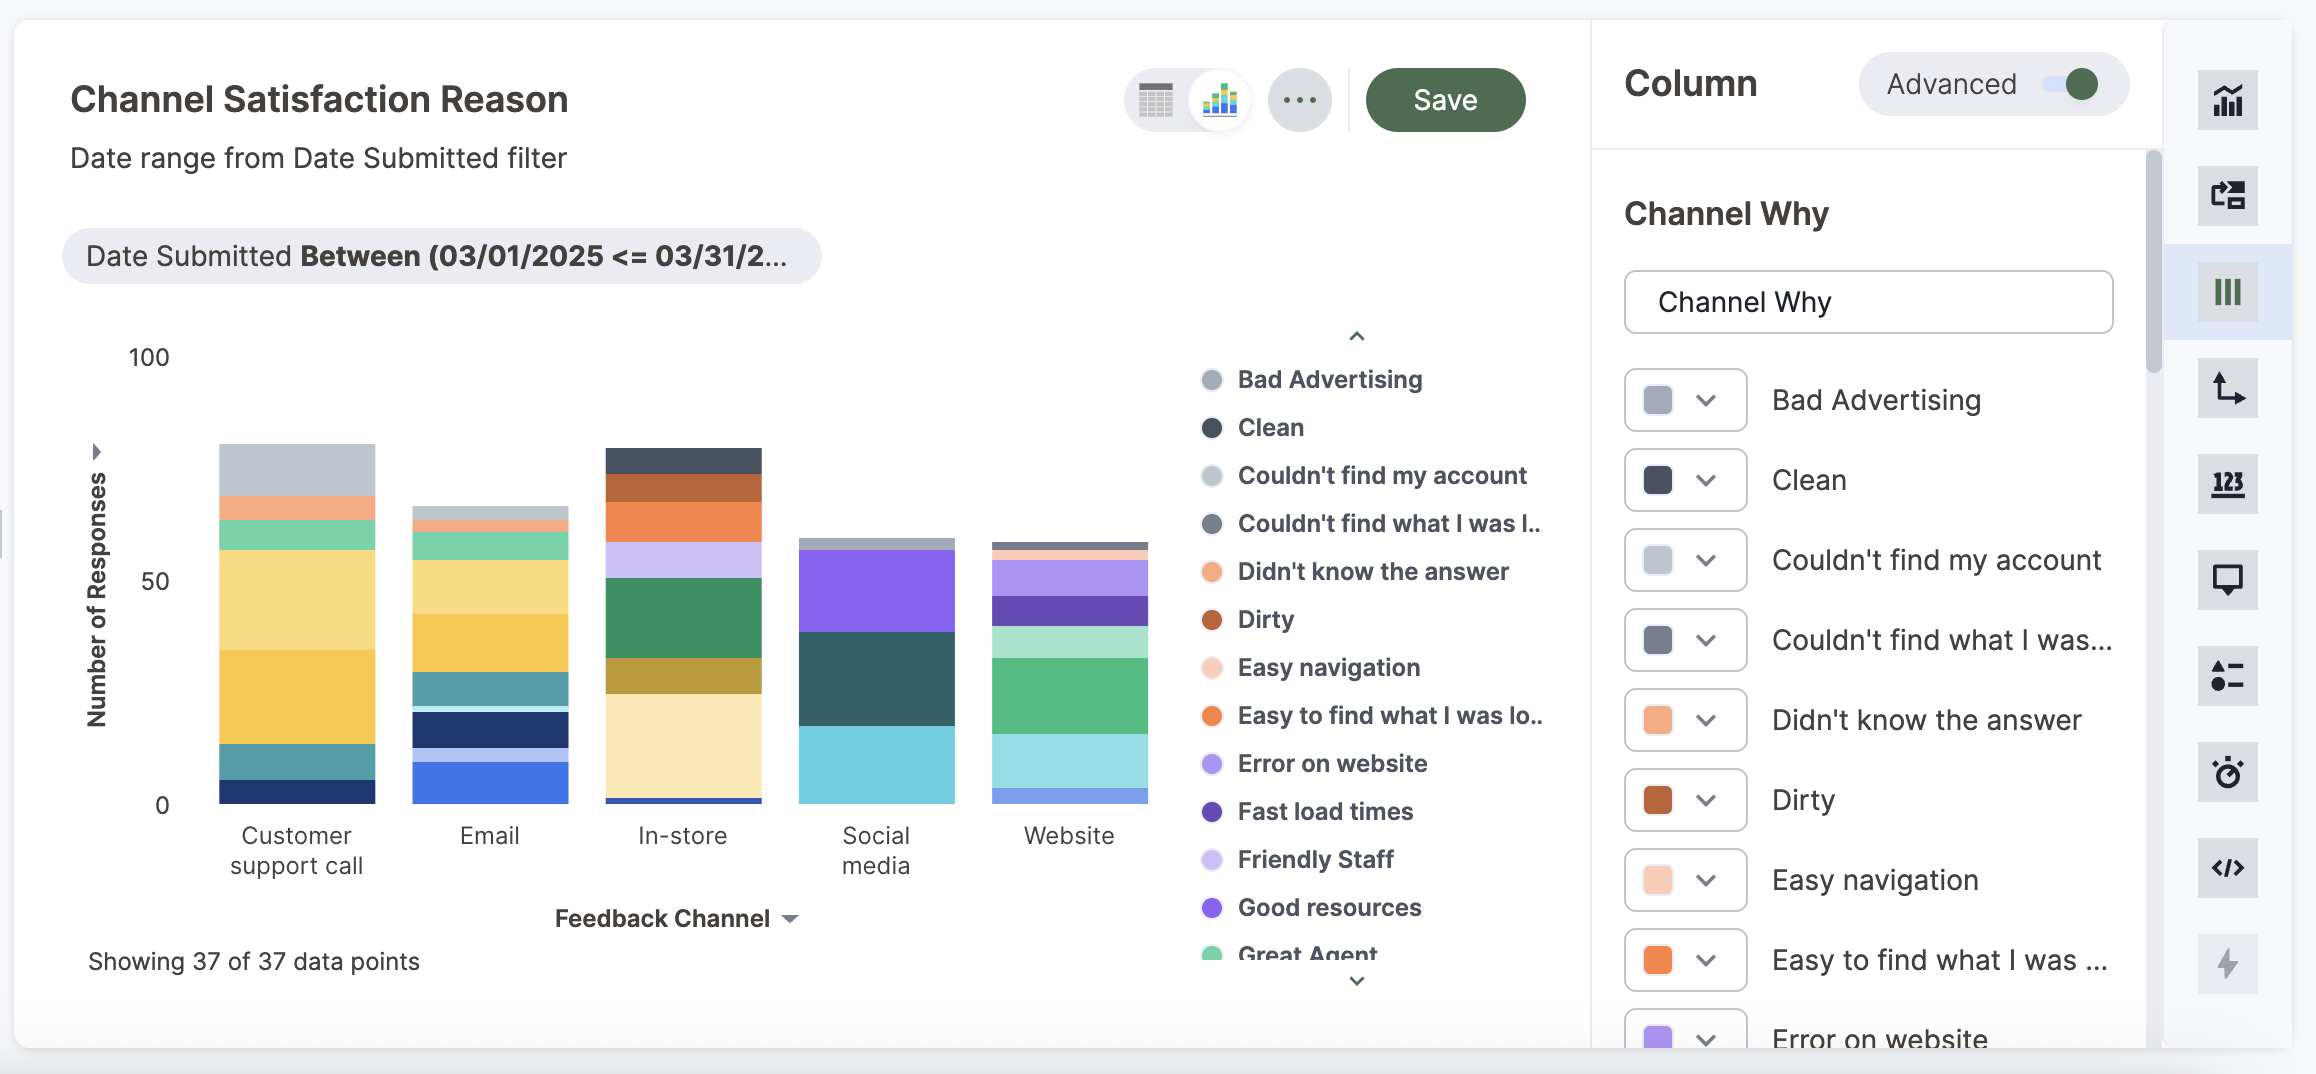The width and height of the screenshot is (2316, 1074).
Task: Select the columns settings tab in sidebar
Action: tap(2227, 292)
